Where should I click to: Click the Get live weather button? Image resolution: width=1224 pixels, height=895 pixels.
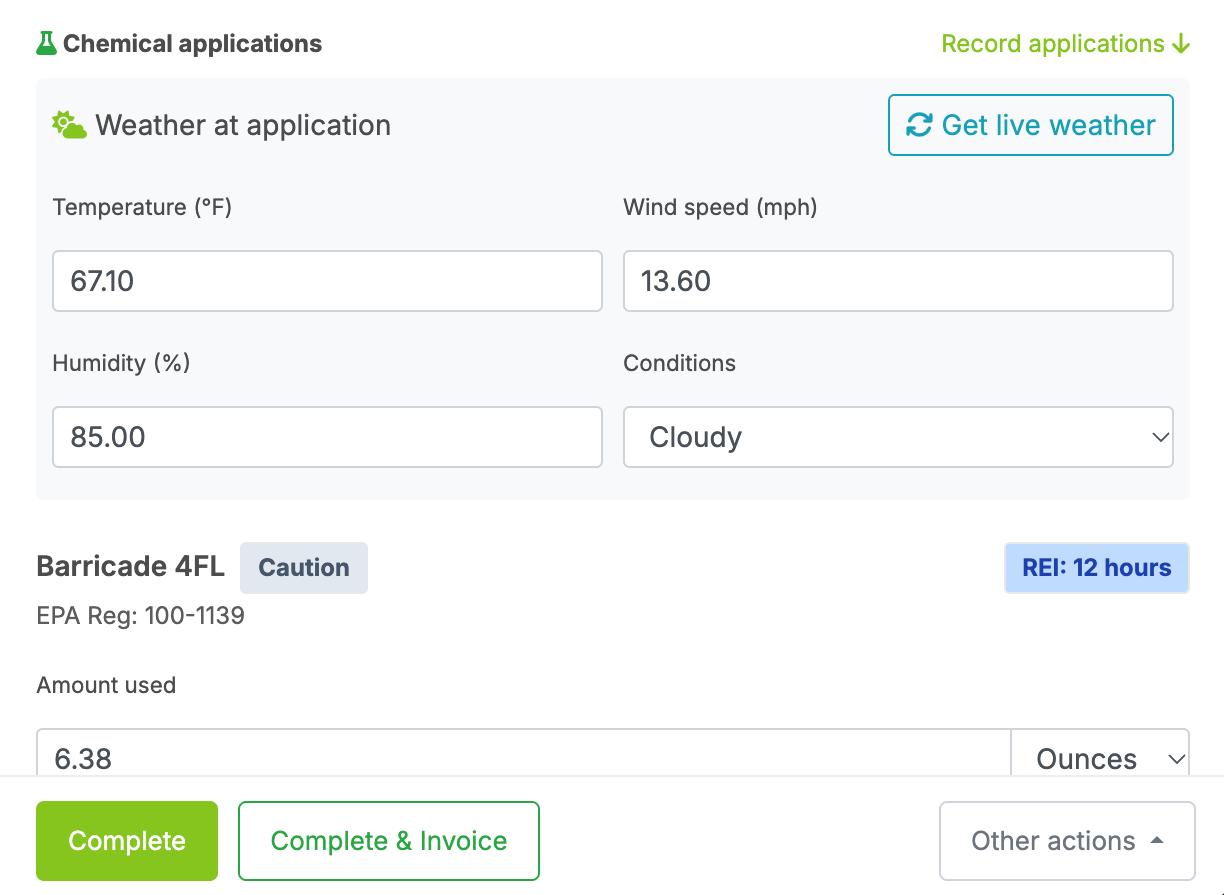pos(1031,125)
